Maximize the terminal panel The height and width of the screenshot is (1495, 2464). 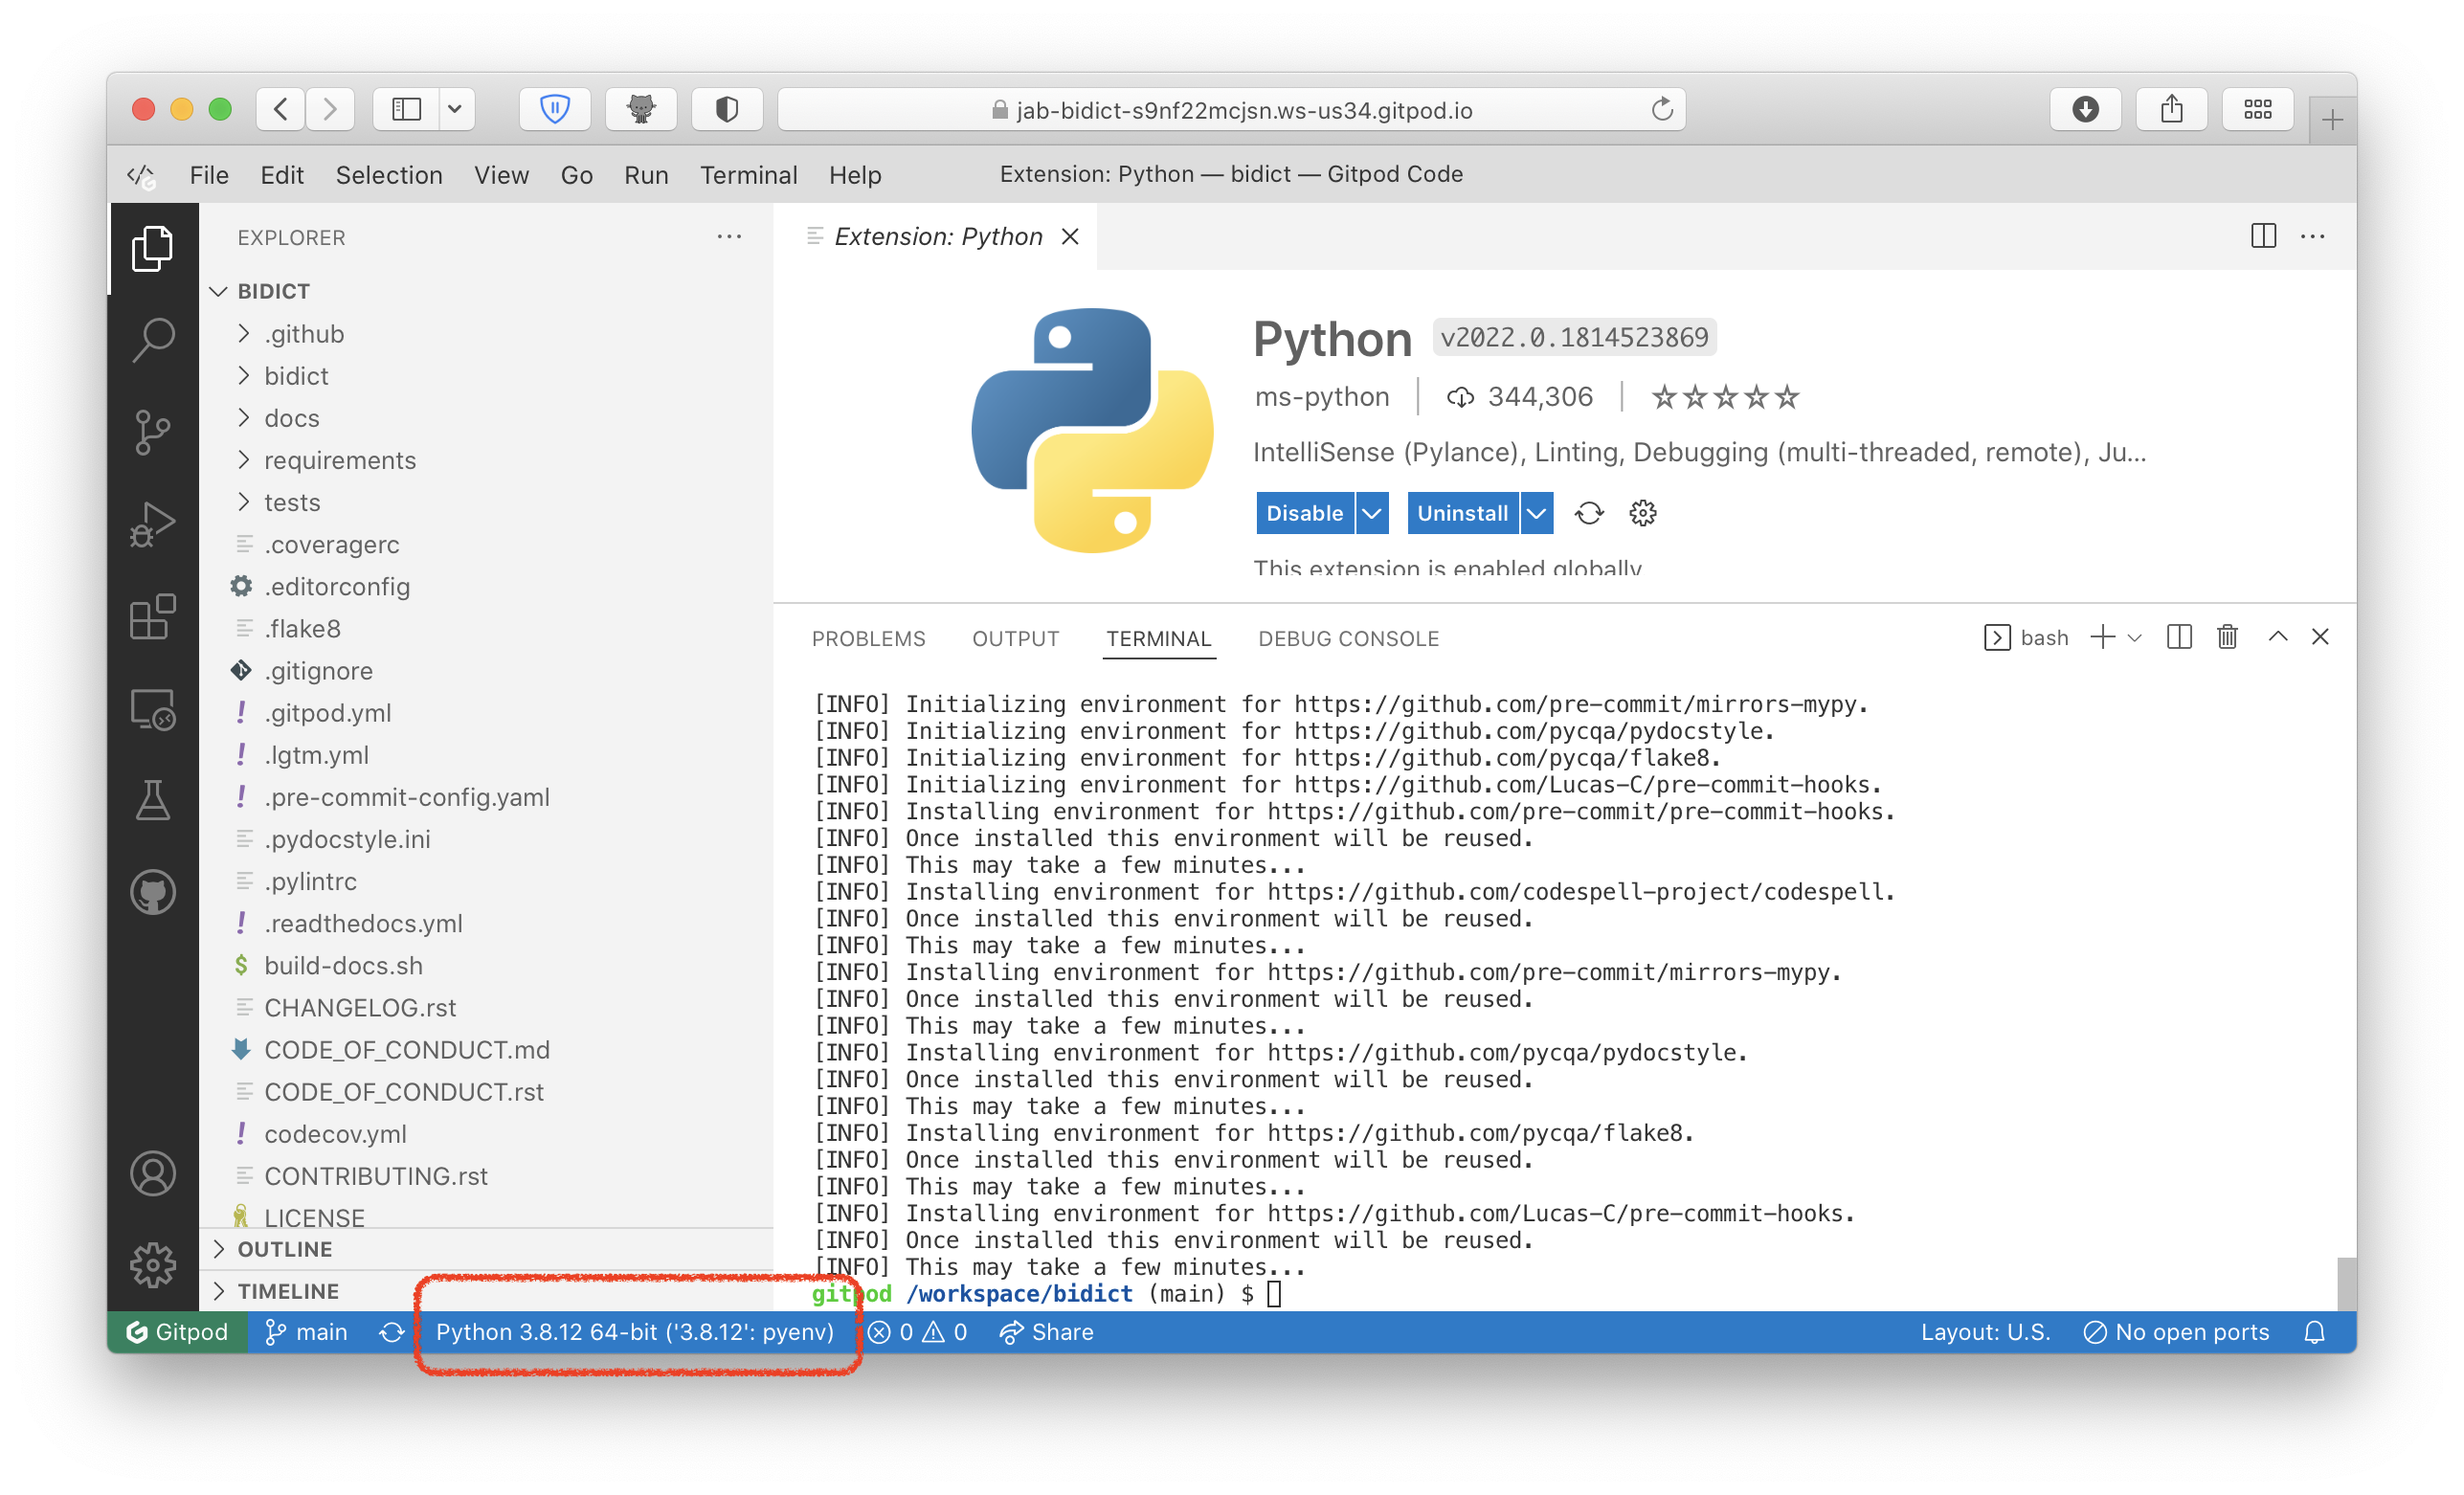click(2277, 637)
